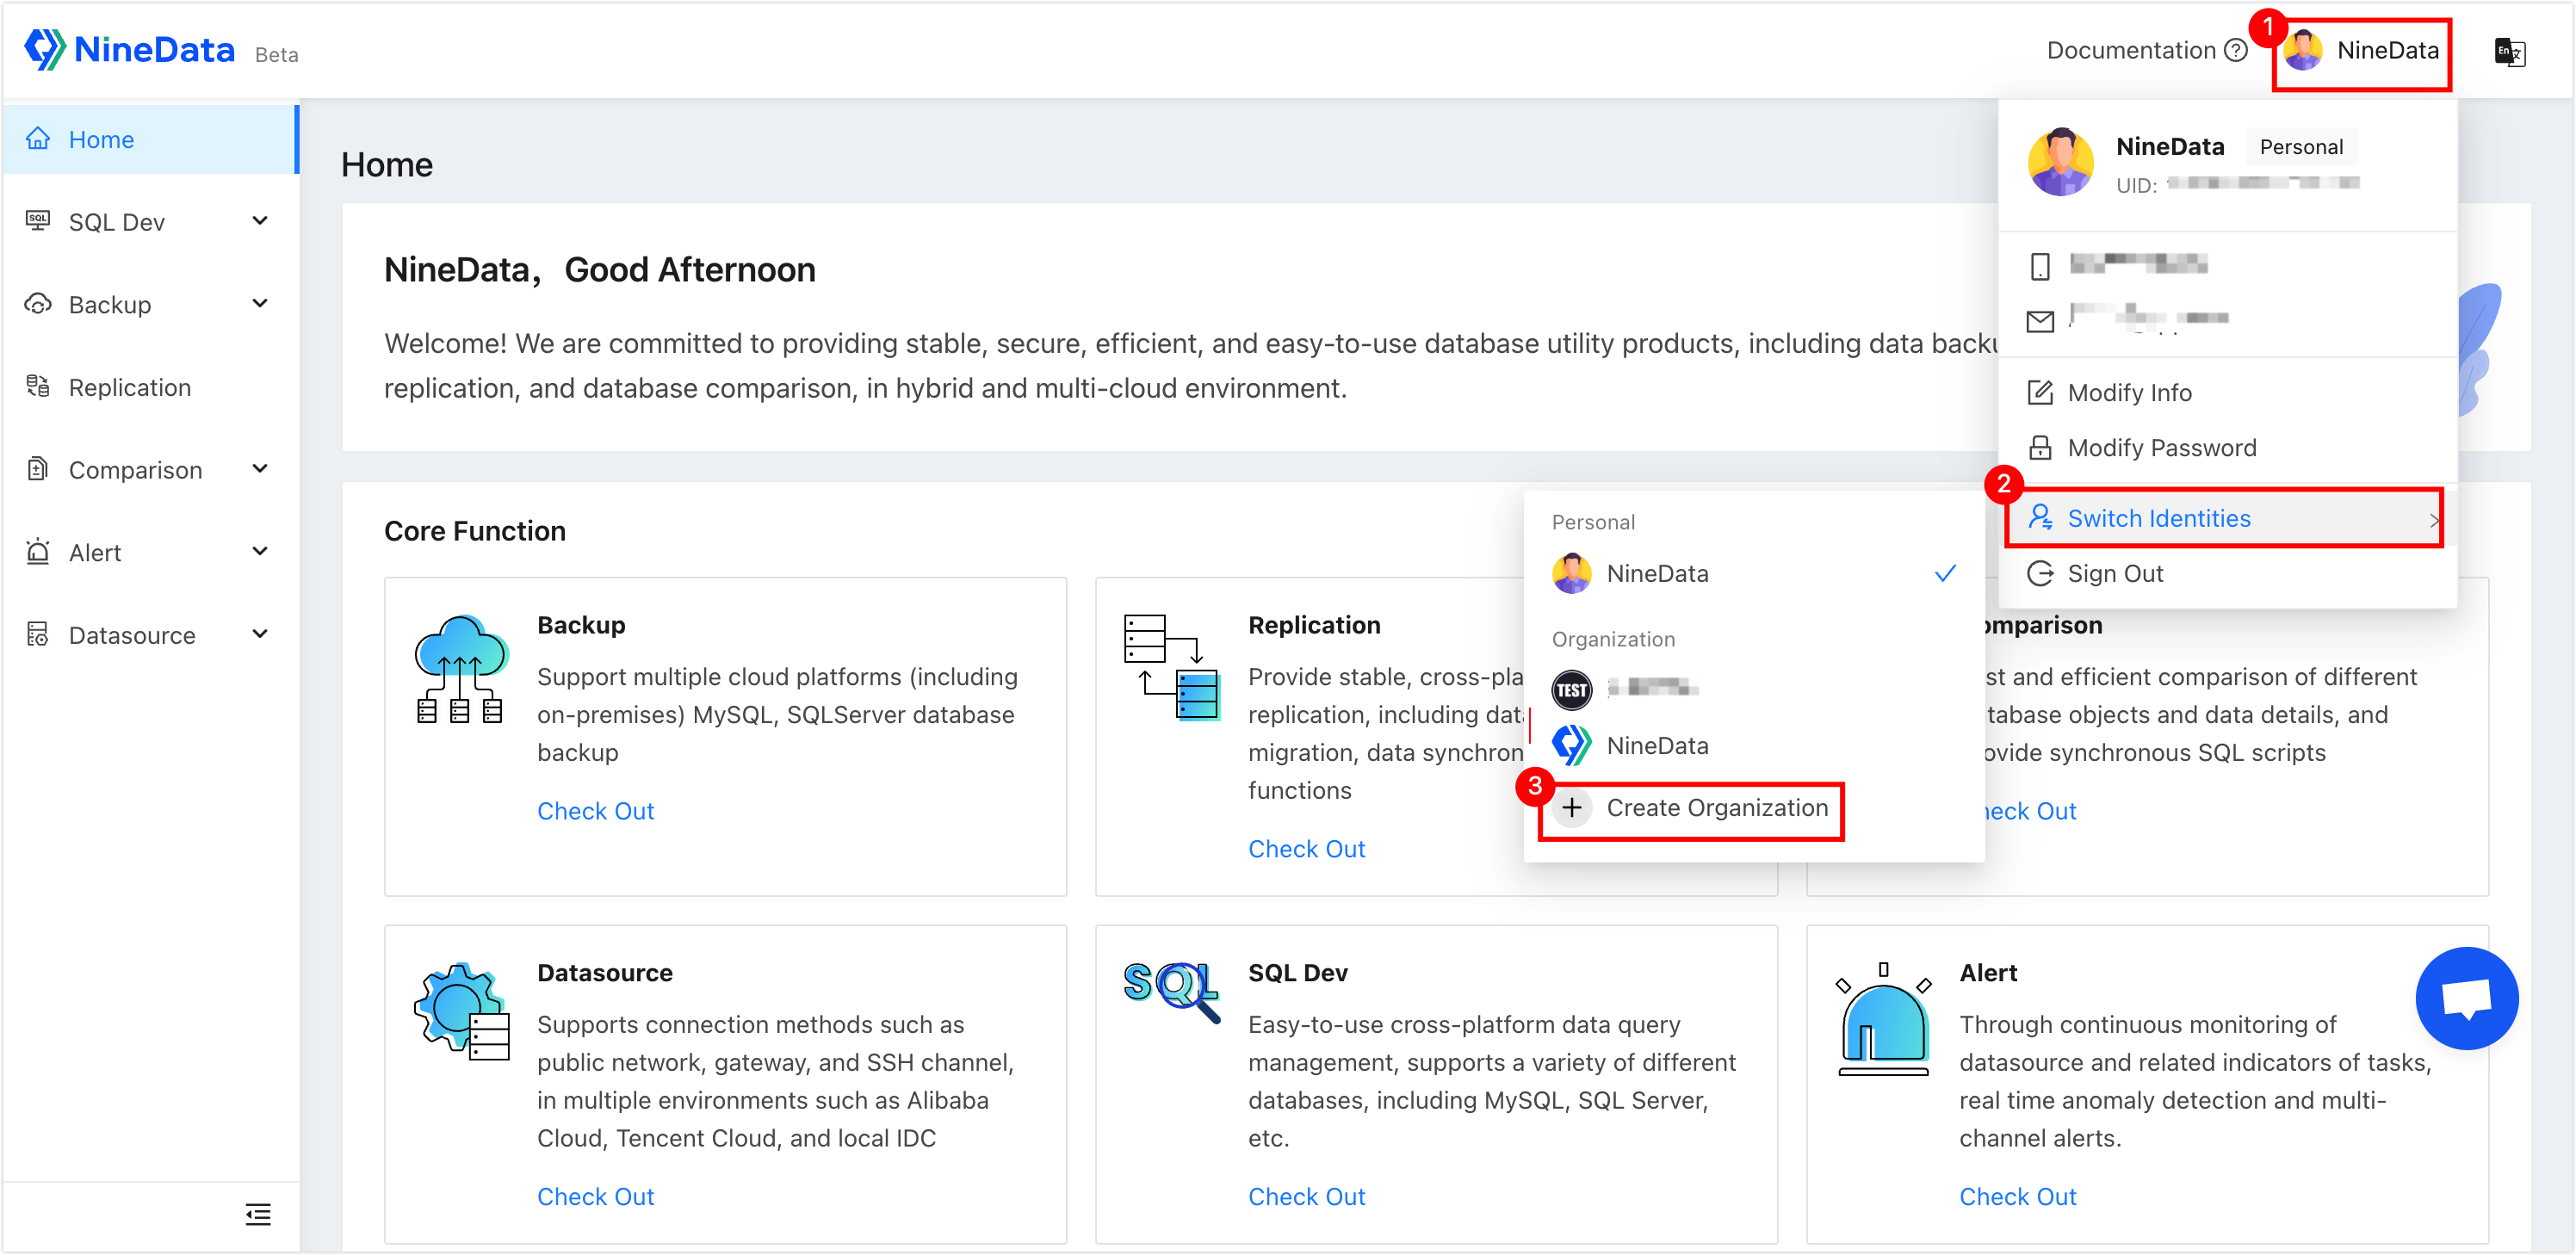The width and height of the screenshot is (2576, 1255).
Task: Open the Switch Identities submenu arrow
Action: (2433, 520)
